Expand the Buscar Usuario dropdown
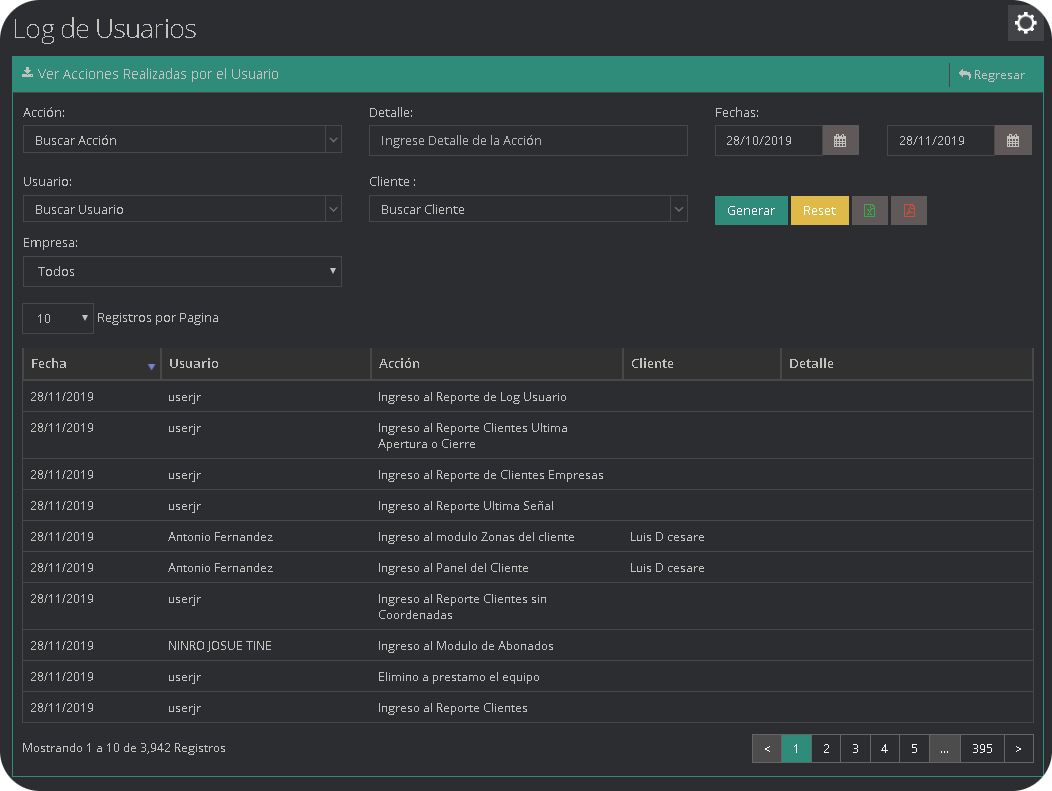This screenshot has height=791, width=1052. (333, 209)
